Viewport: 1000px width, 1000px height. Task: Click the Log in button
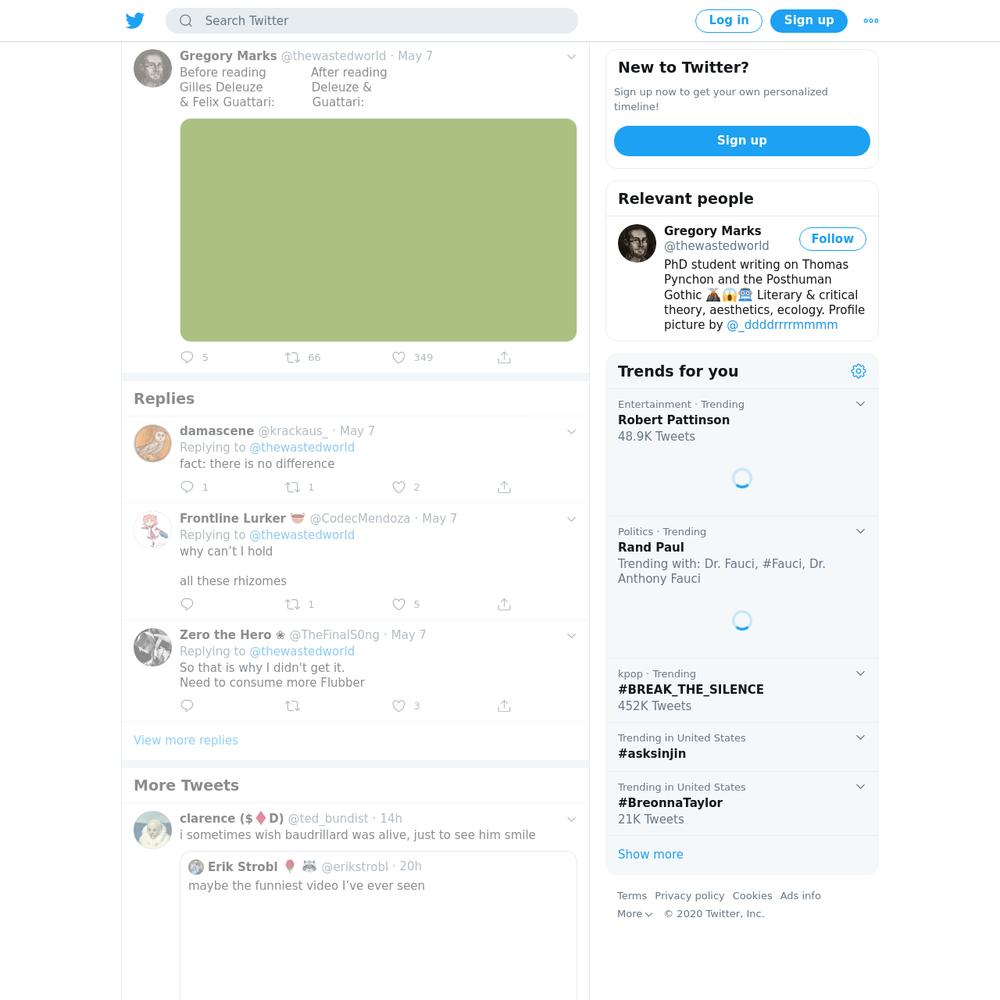point(728,20)
